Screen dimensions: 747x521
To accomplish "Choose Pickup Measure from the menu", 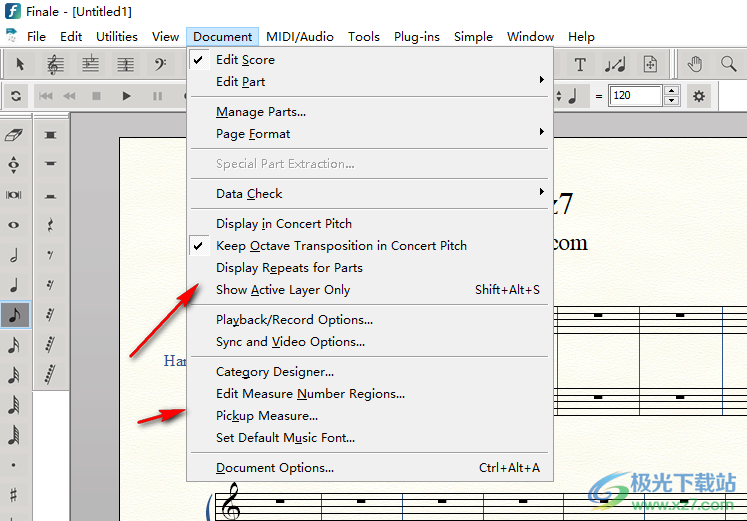I will tap(267, 416).
